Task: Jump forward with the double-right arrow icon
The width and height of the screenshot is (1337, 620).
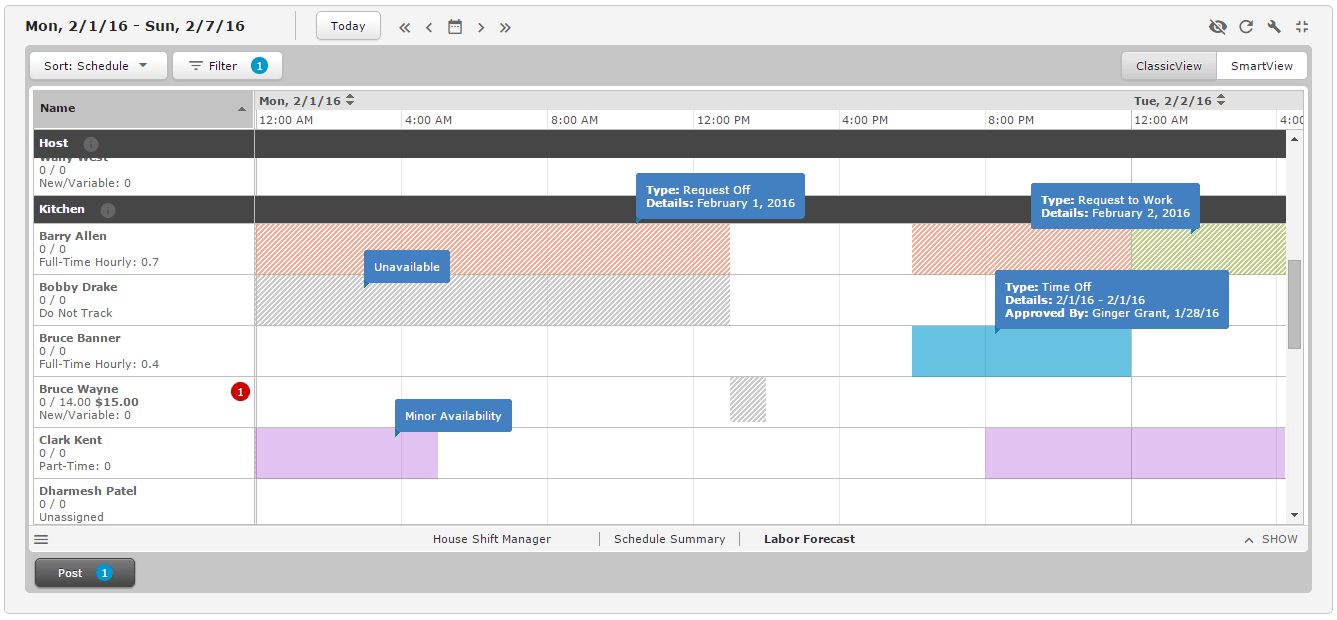Action: tap(505, 27)
